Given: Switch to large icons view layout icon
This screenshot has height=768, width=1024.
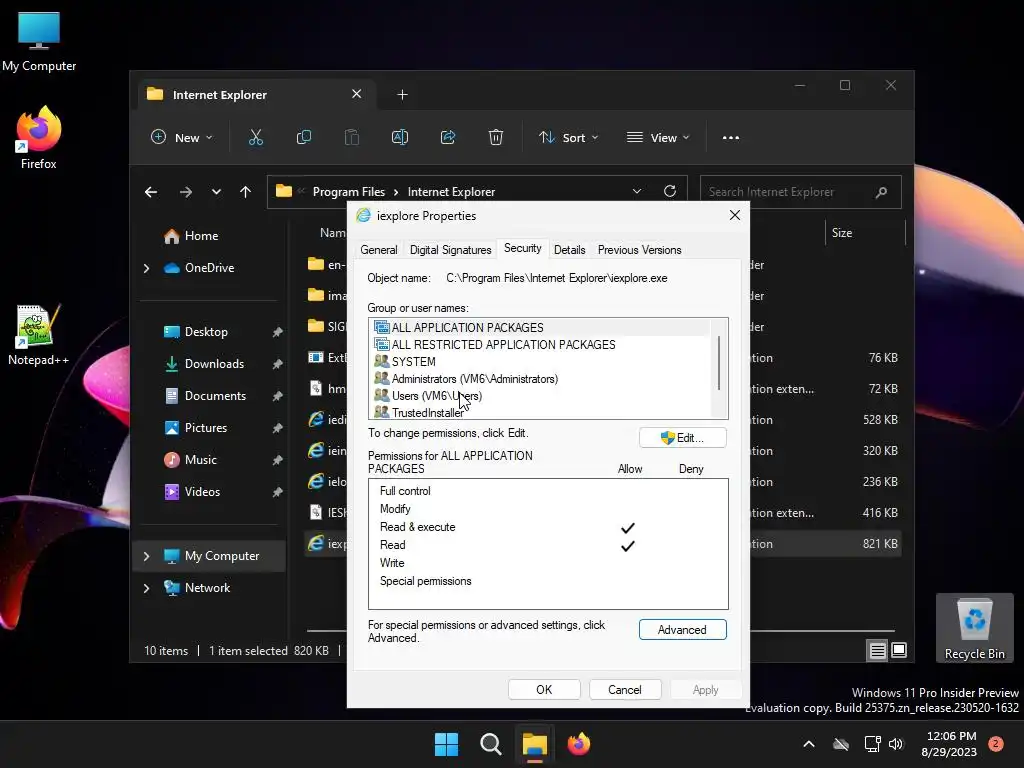Looking at the screenshot, I should 899,650.
